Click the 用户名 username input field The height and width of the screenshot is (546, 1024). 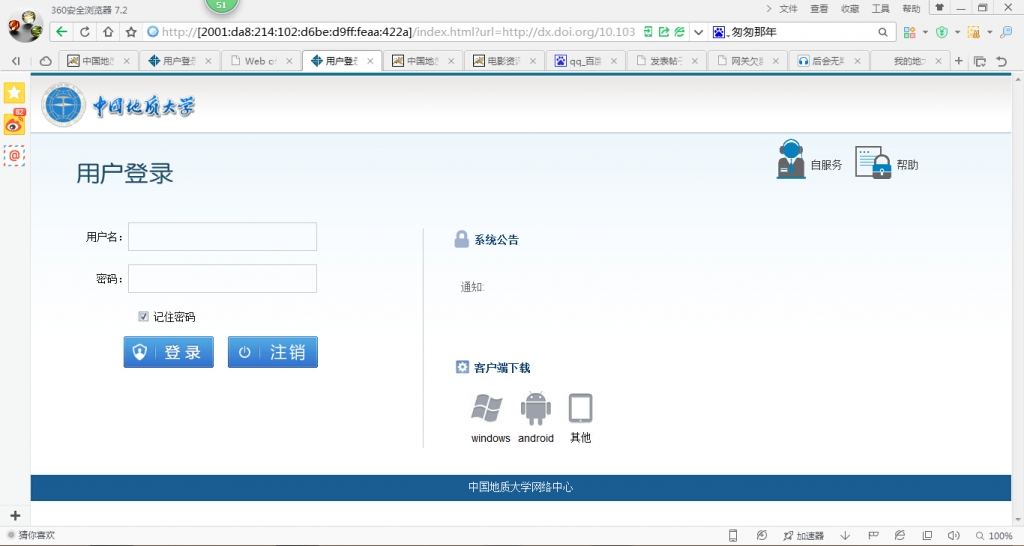point(222,237)
